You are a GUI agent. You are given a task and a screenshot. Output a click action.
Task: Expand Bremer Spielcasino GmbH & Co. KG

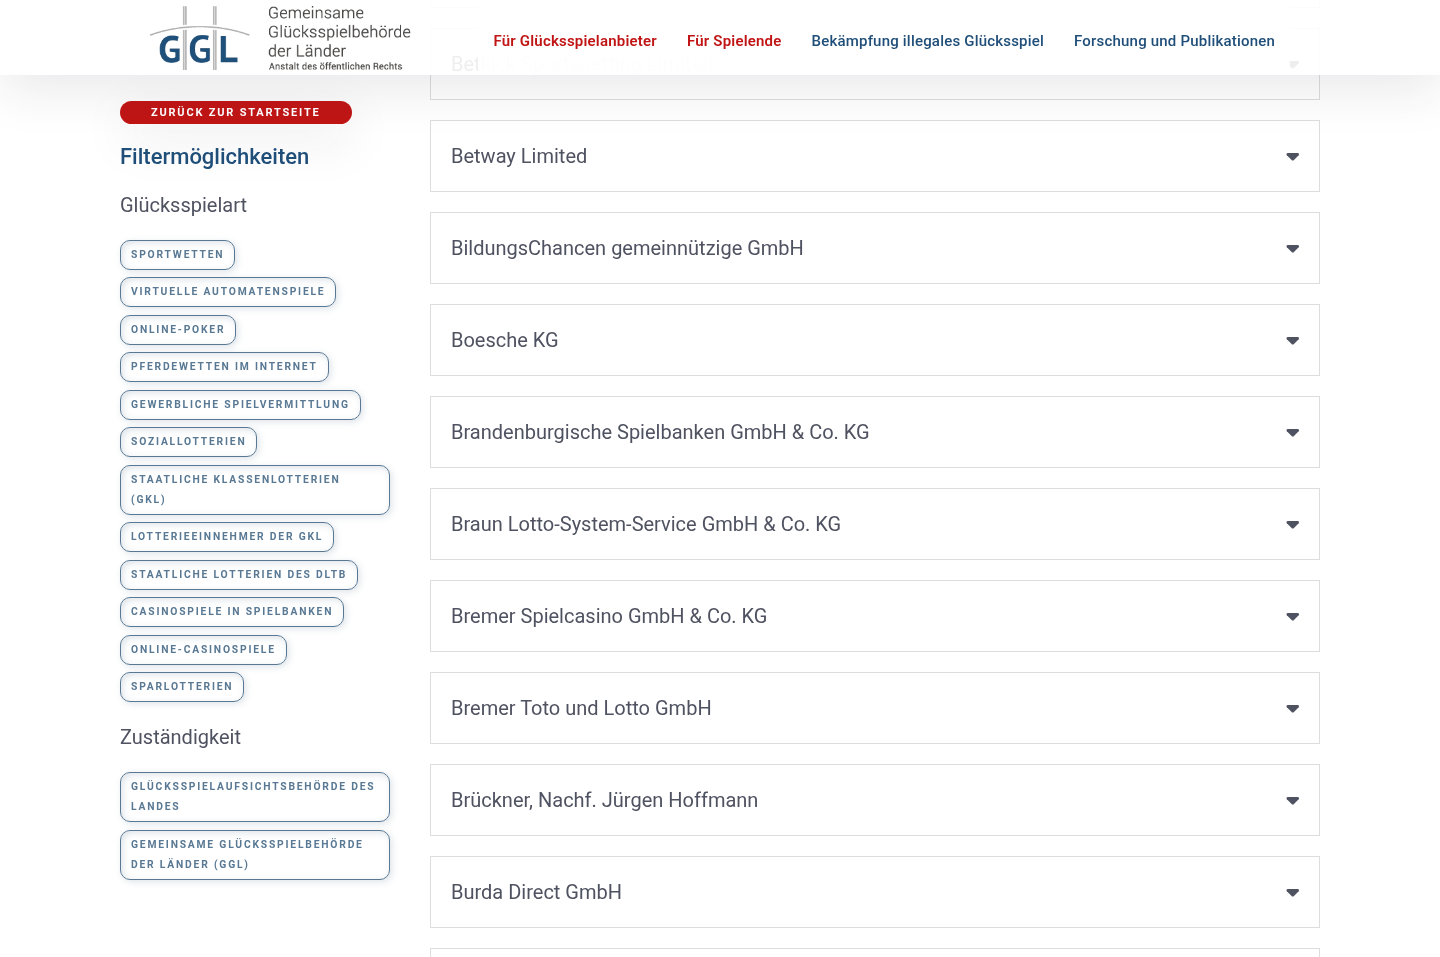tap(875, 616)
